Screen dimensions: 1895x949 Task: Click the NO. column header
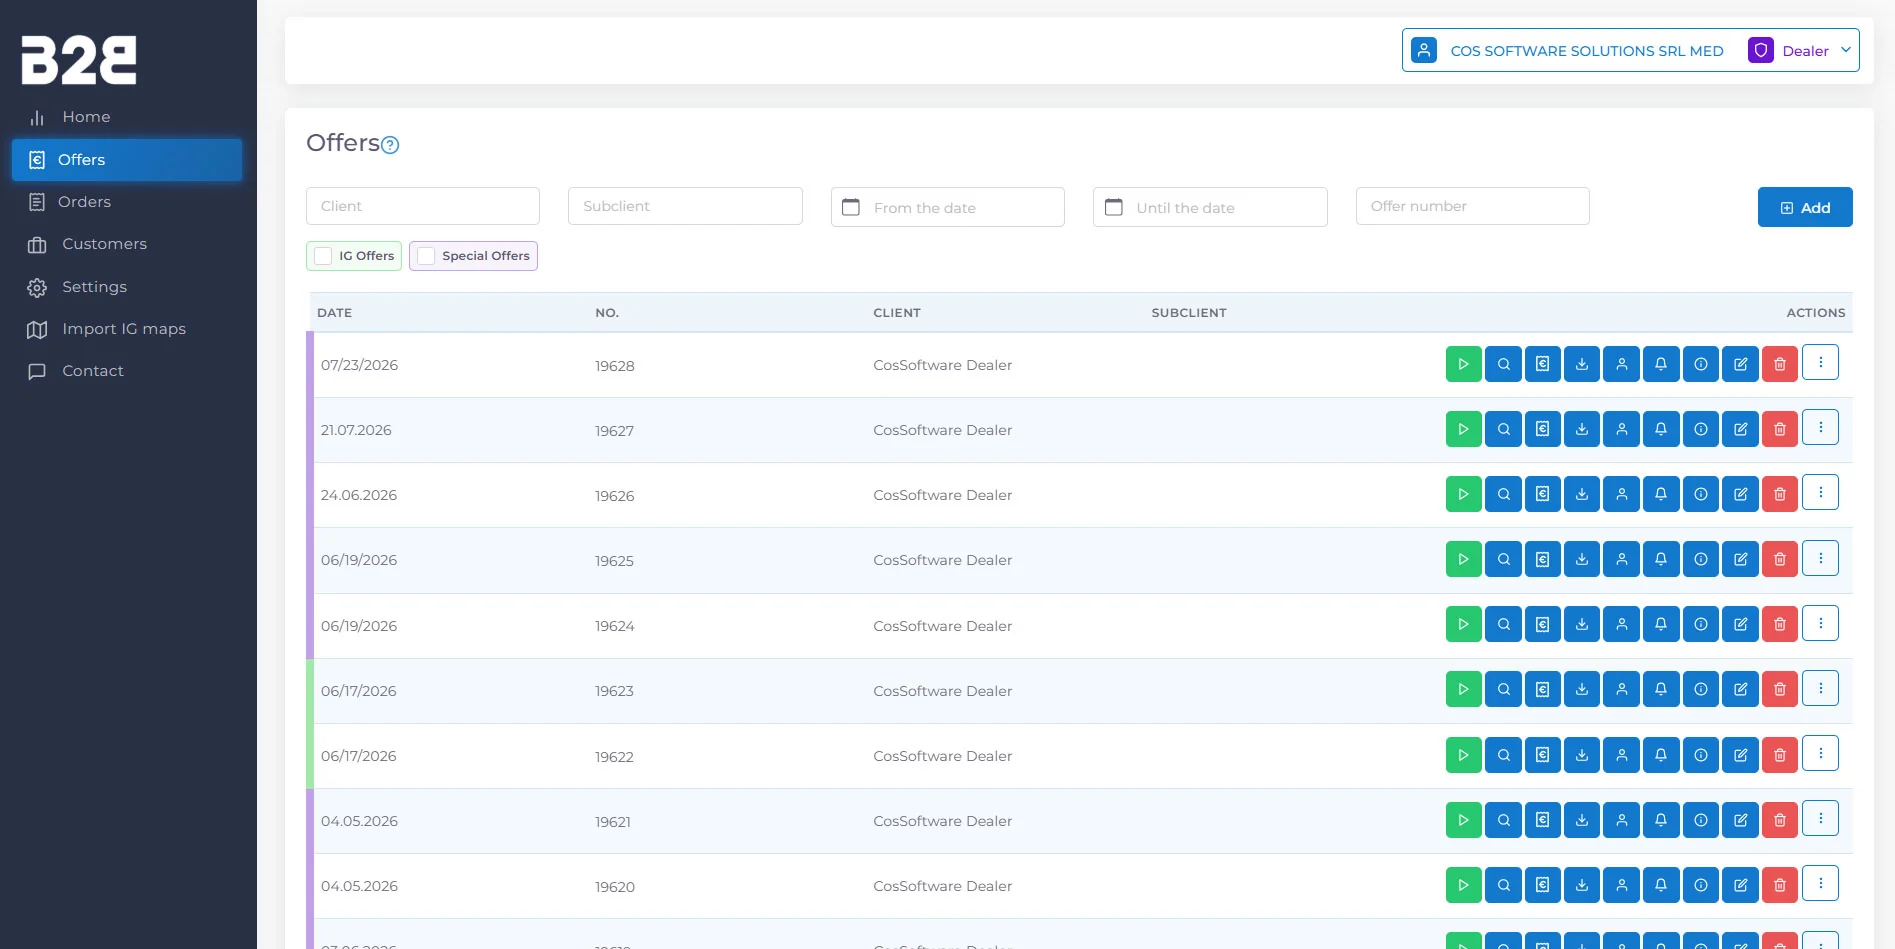click(x=607, y=313)
